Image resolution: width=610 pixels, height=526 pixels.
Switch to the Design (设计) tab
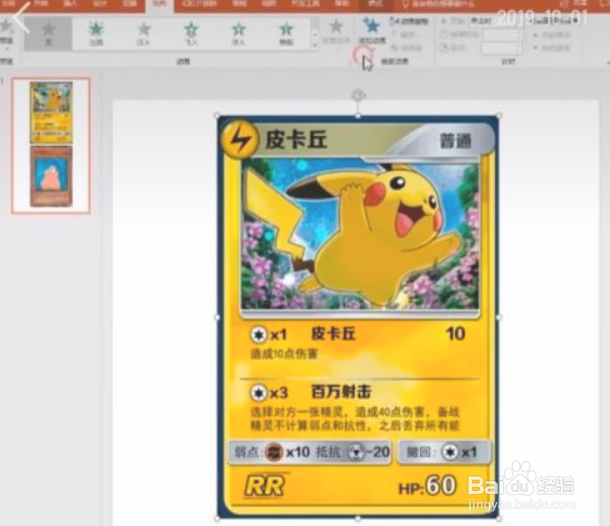pos(100,4)
